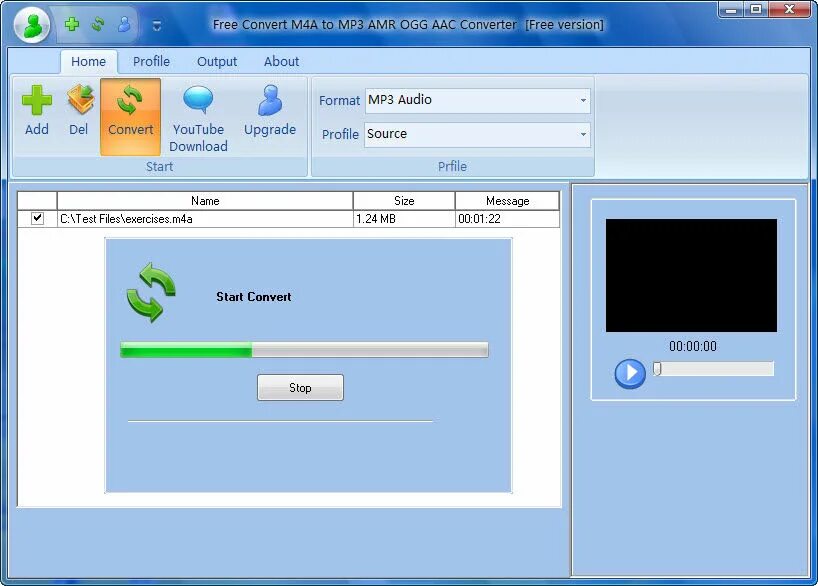Viewport: 818px width, 586px height.
Task: Click the header checkbox column
Action: pos(37,200)
